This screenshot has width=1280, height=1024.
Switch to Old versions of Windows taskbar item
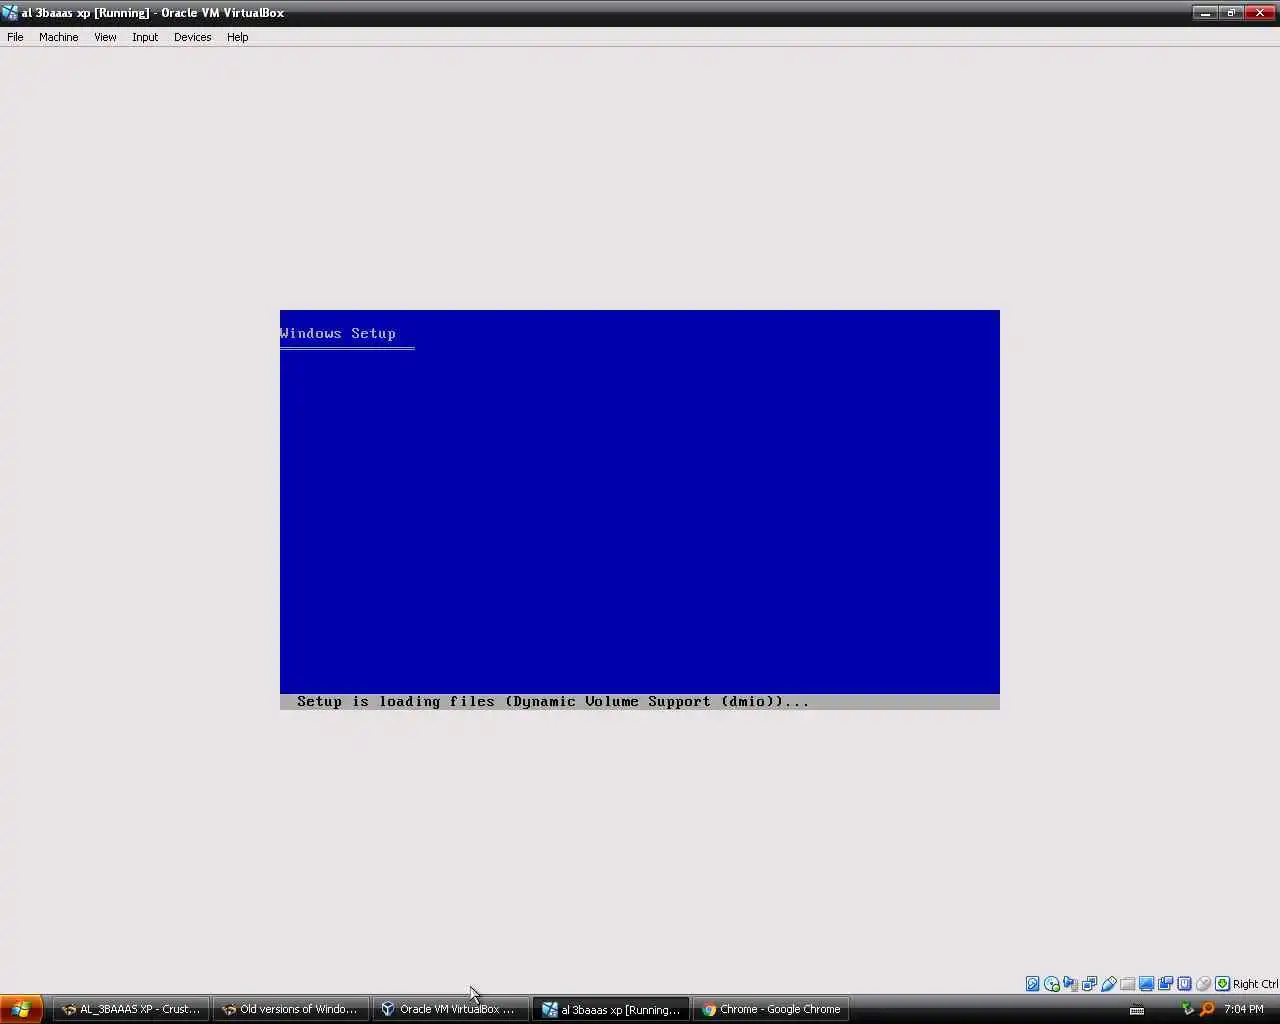pos(290,1009)
